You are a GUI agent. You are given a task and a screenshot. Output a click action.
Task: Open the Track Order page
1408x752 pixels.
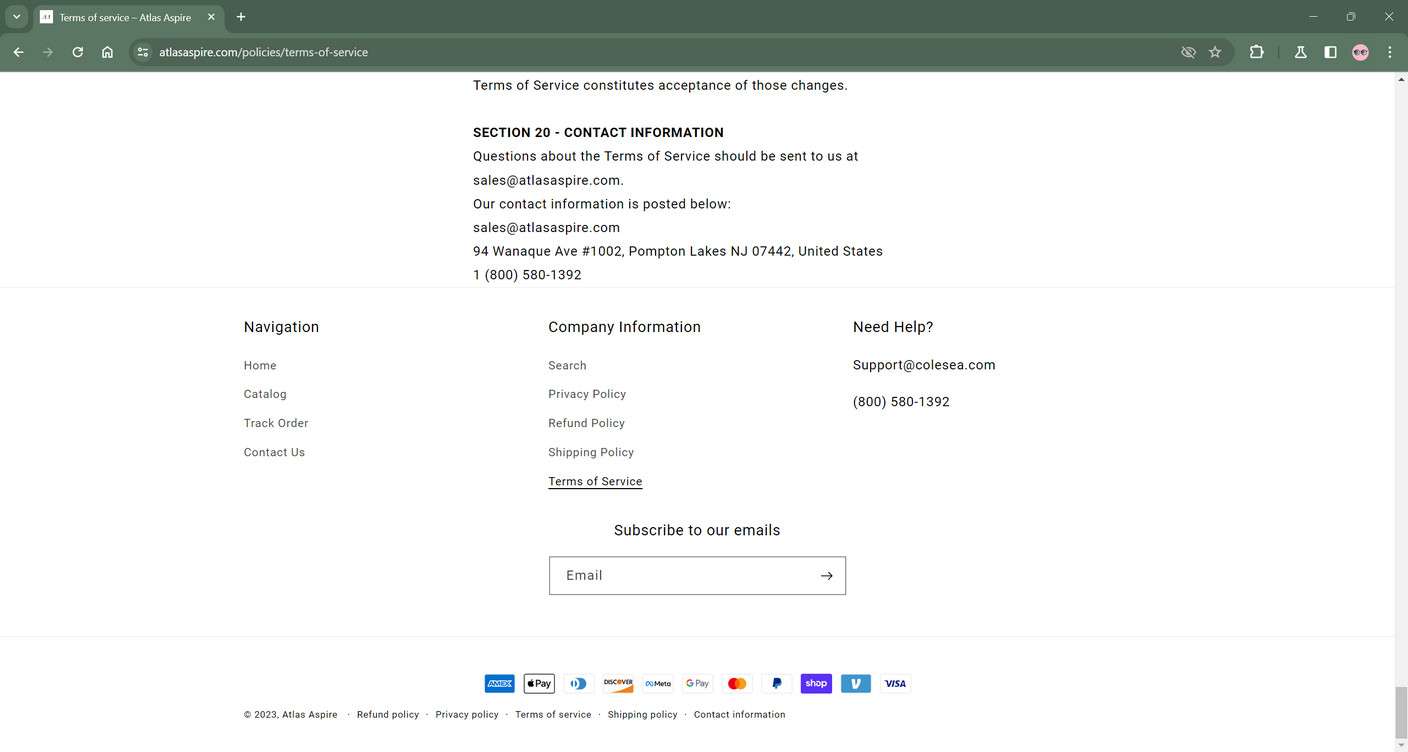point(275,422)
